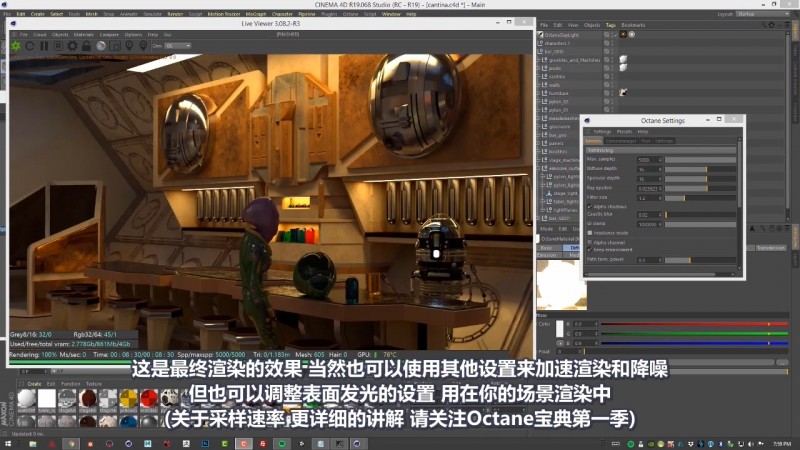This screenshot has width=800, height=450.
Task: Open the Render menu in Cinema 4D
Action: click(x=175, y=14)
